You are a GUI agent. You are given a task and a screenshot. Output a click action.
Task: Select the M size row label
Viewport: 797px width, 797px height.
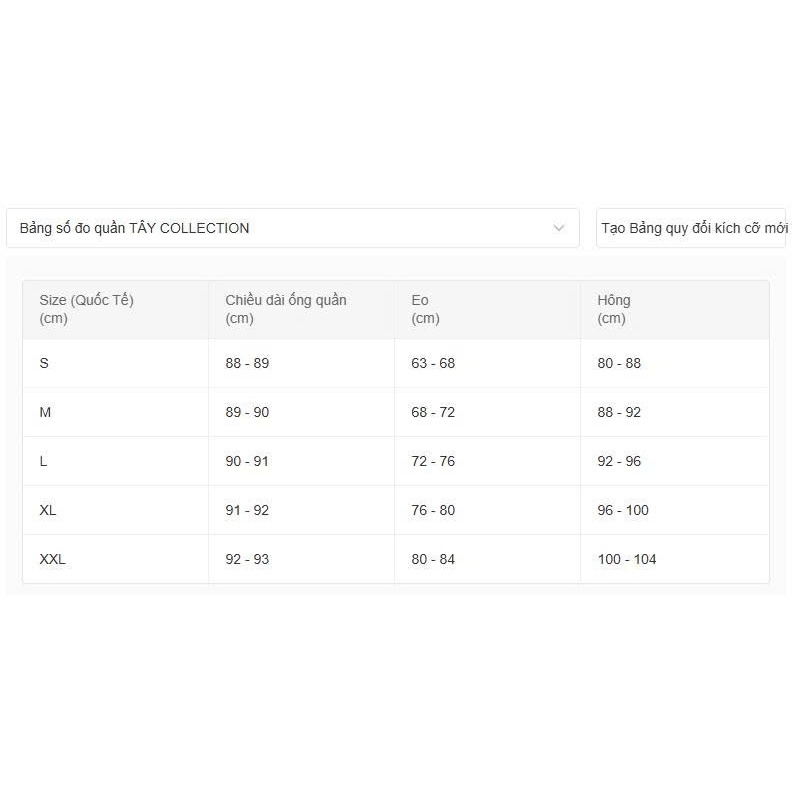click(45, 412)
